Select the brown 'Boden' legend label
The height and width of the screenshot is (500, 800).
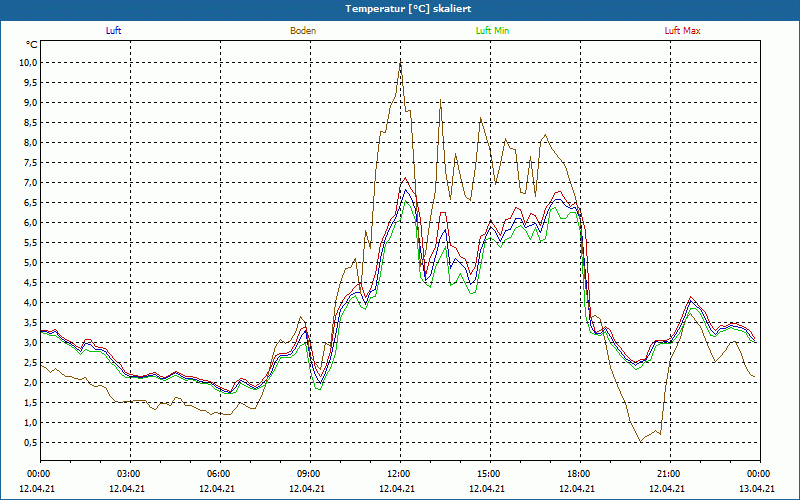[303, 31]
